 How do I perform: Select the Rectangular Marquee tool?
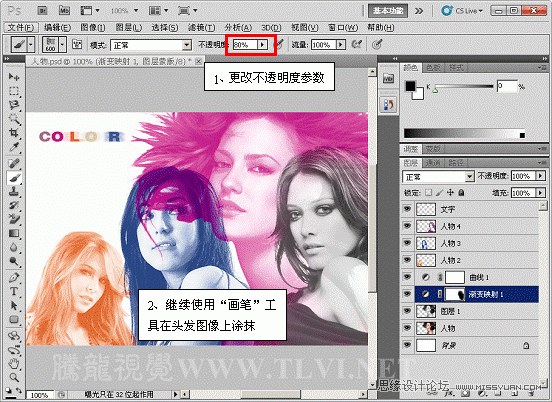[14, 91]
